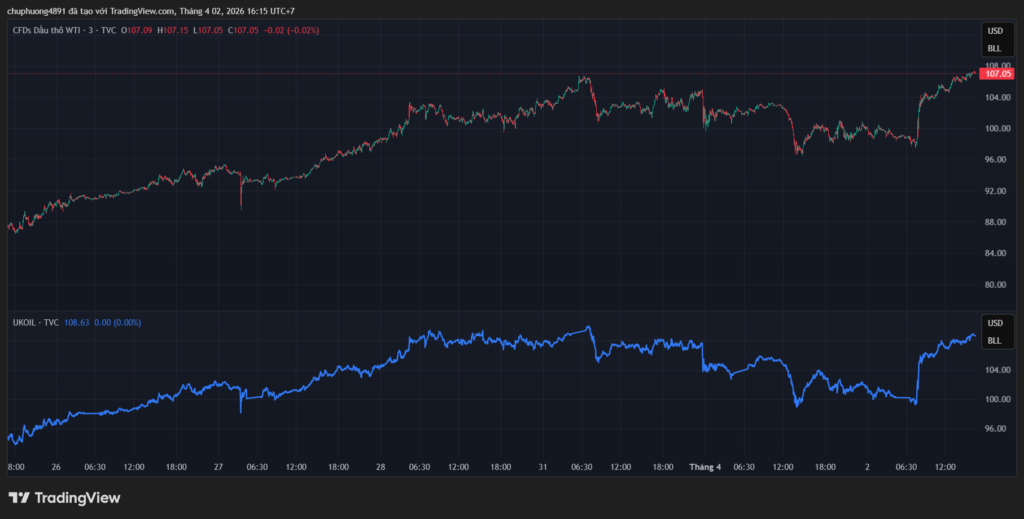
Task: Click the UKOIL · TVC legend title
Action: click(x=34, y=323)
